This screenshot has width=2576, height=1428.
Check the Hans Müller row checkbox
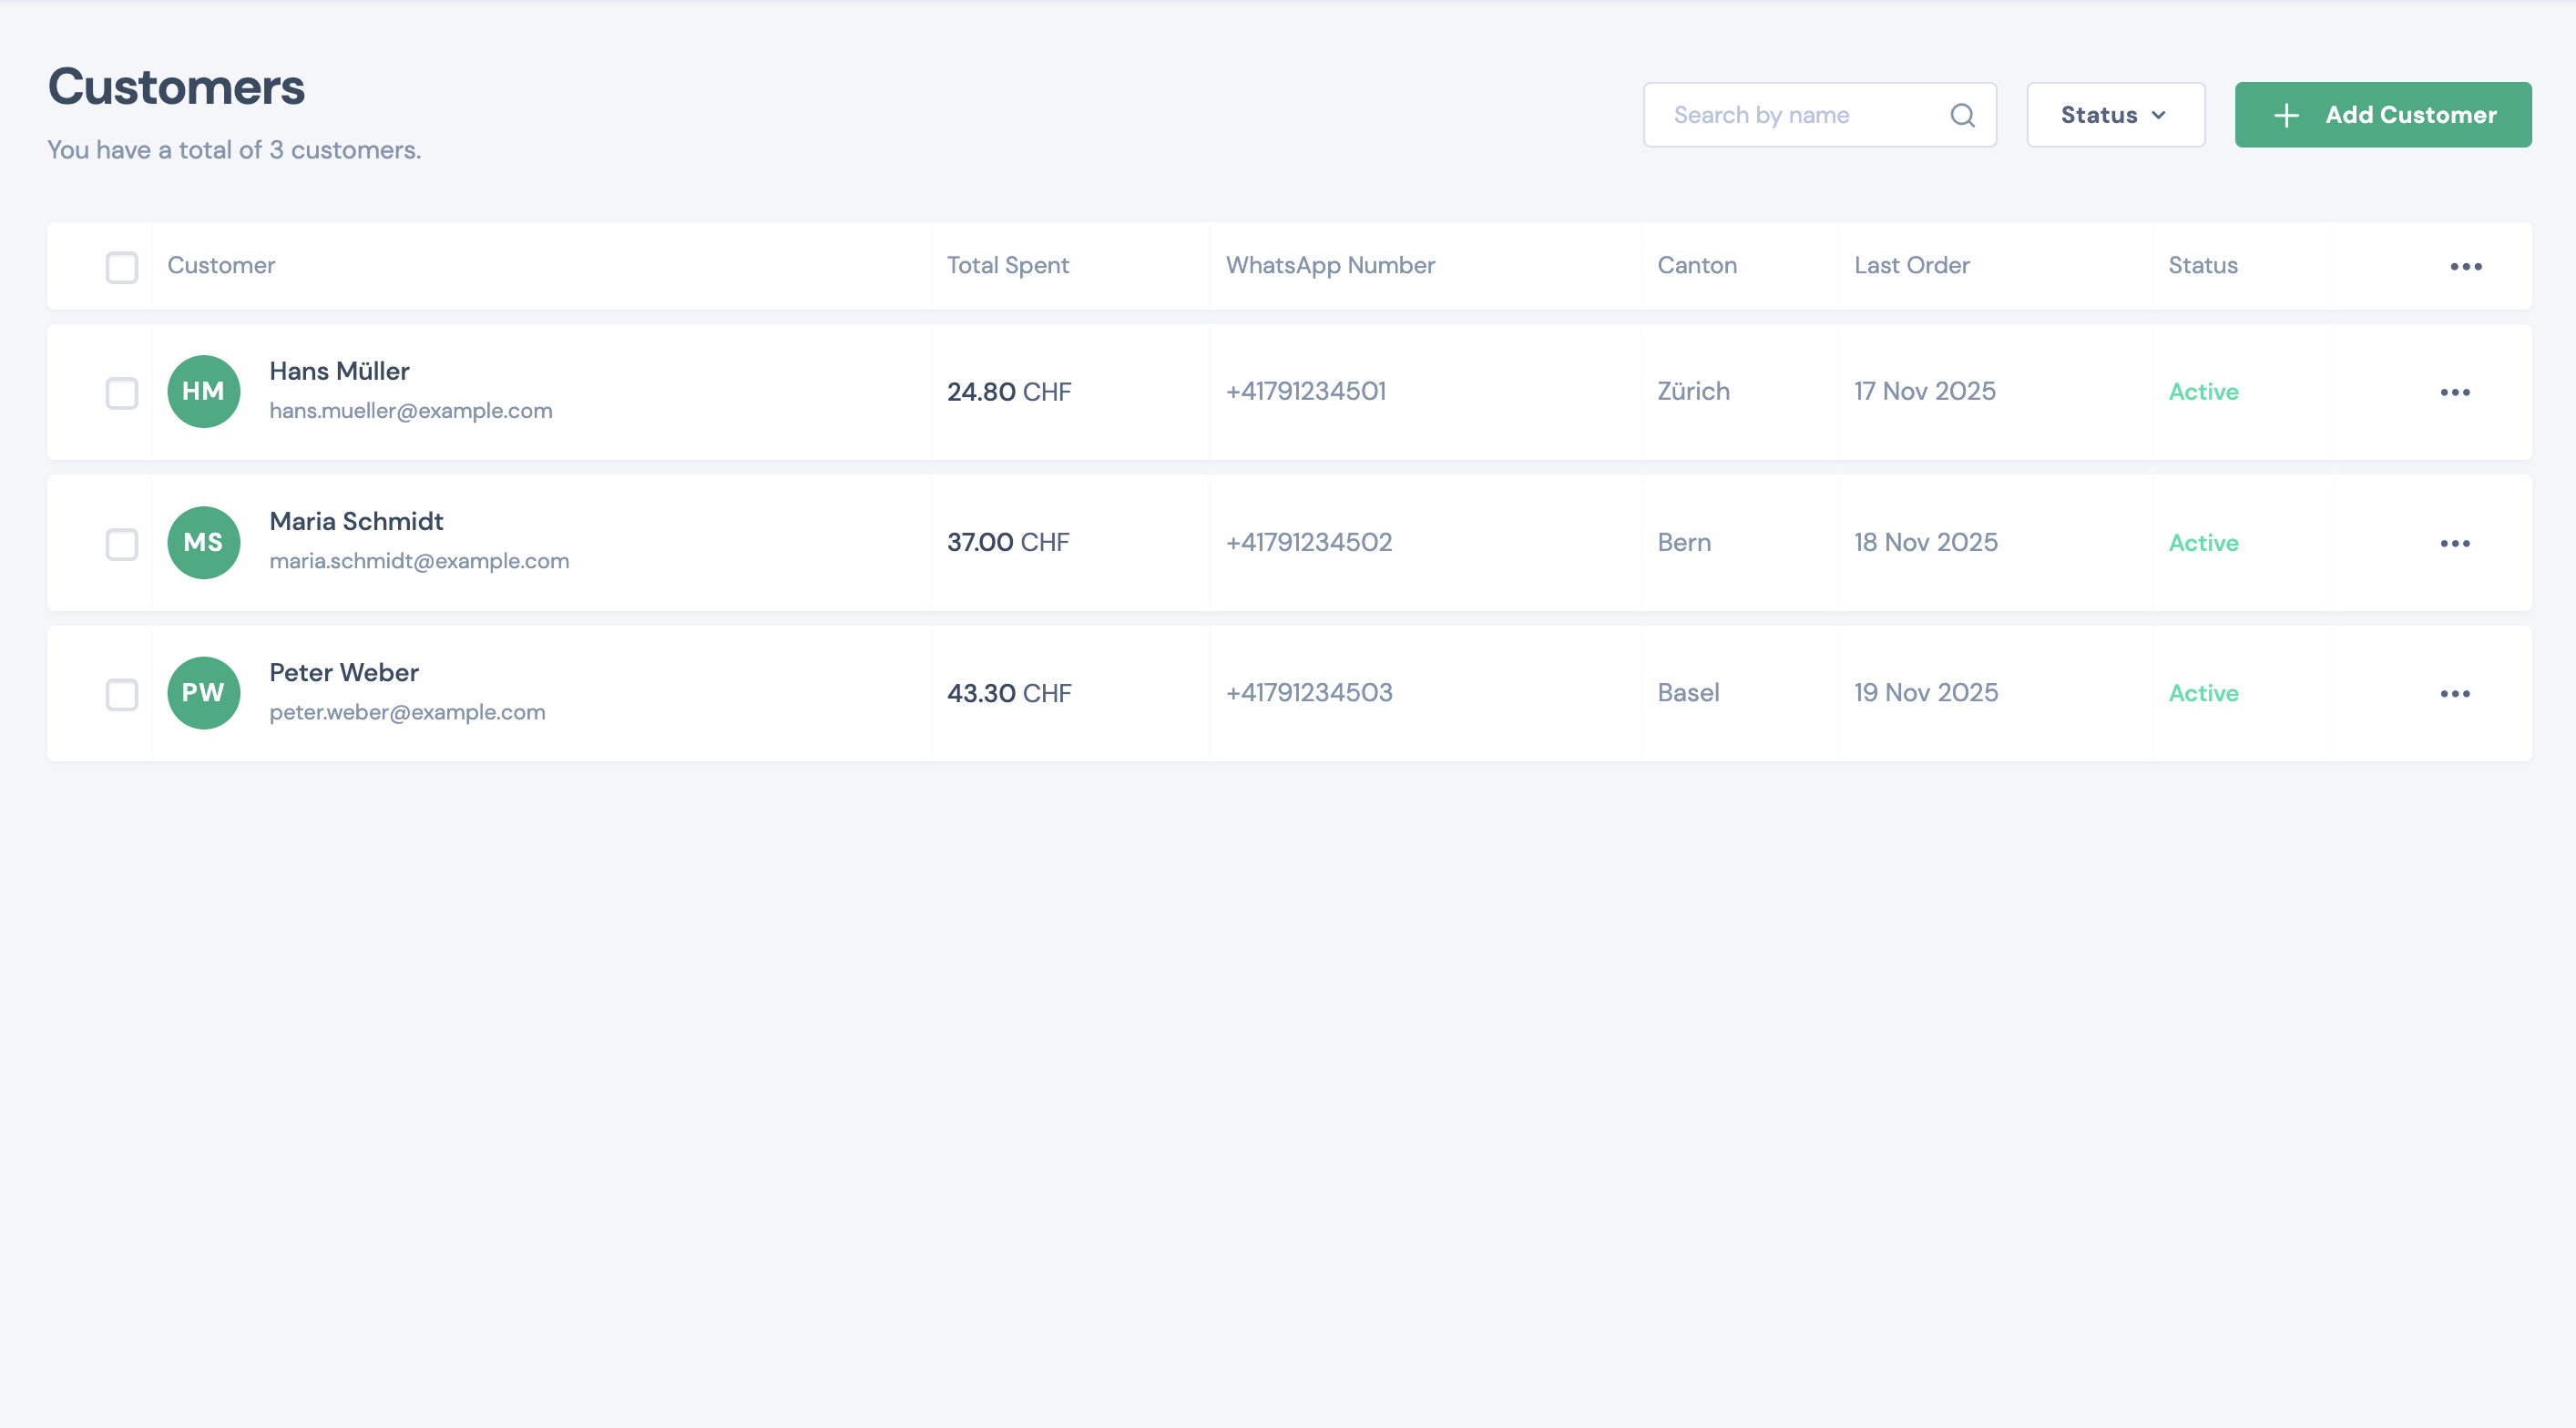pyautogui.click(x=122, y=393)
